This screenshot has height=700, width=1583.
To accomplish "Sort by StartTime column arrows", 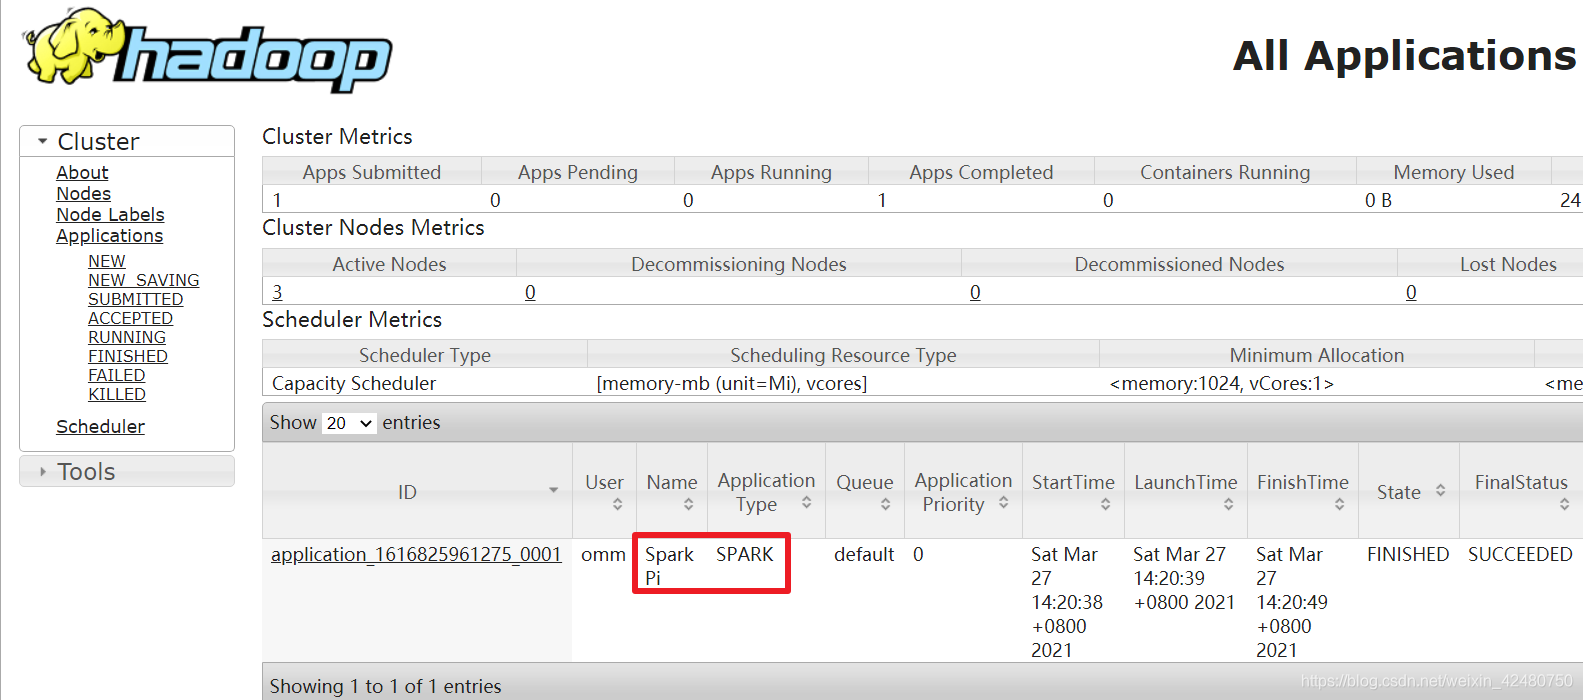I will (1105, 504).
